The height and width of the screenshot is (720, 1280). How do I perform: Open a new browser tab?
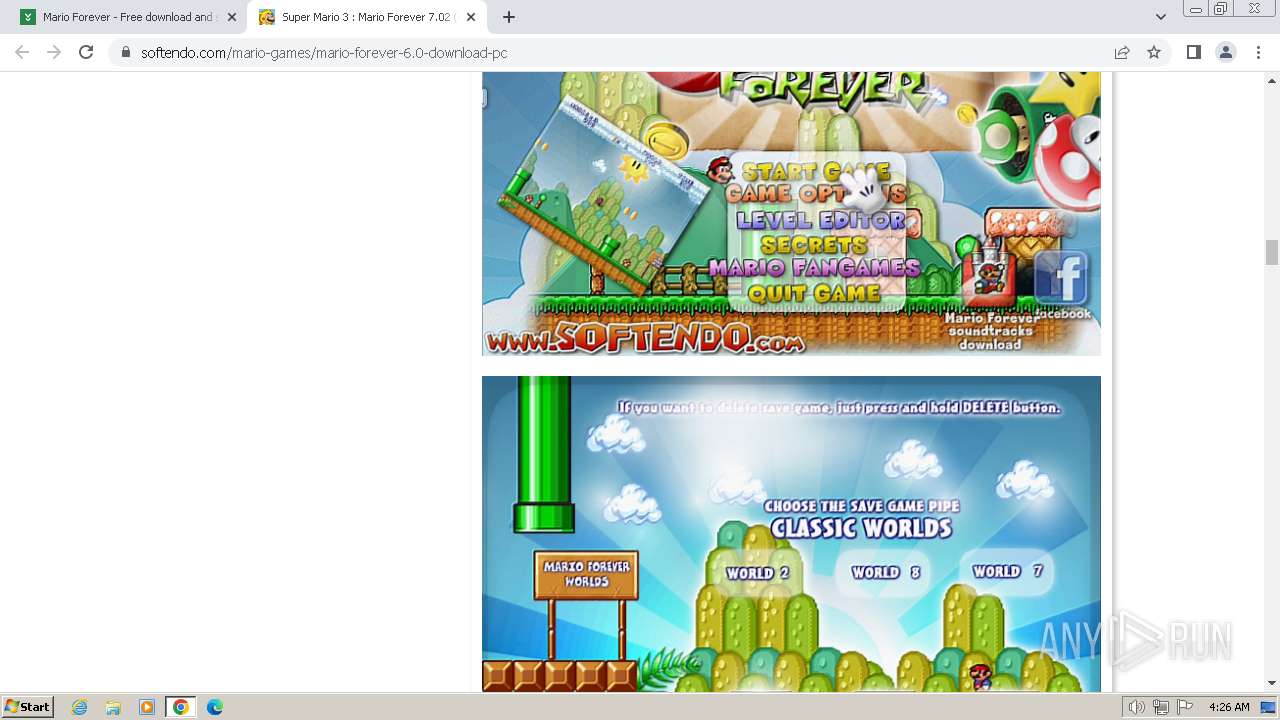point(509,17)
